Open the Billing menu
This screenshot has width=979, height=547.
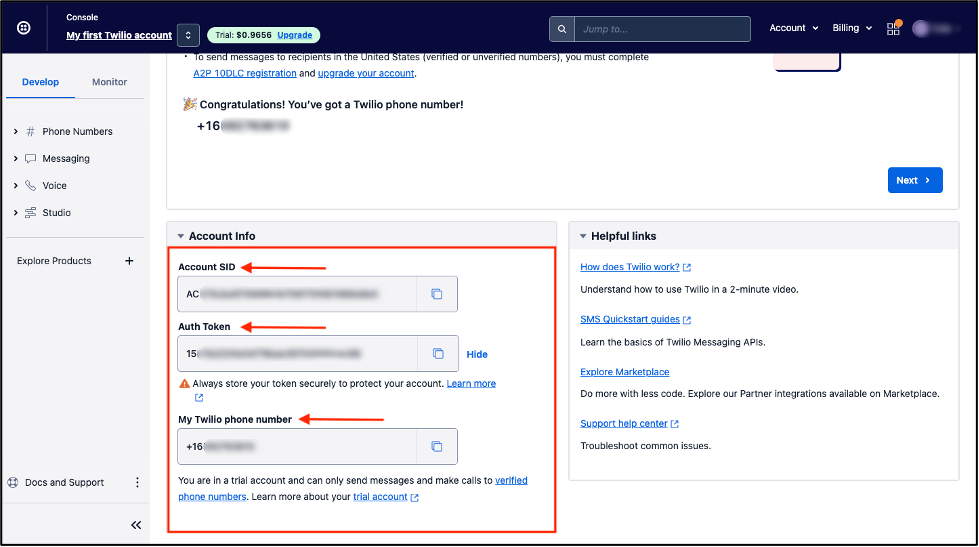[852, 28]
